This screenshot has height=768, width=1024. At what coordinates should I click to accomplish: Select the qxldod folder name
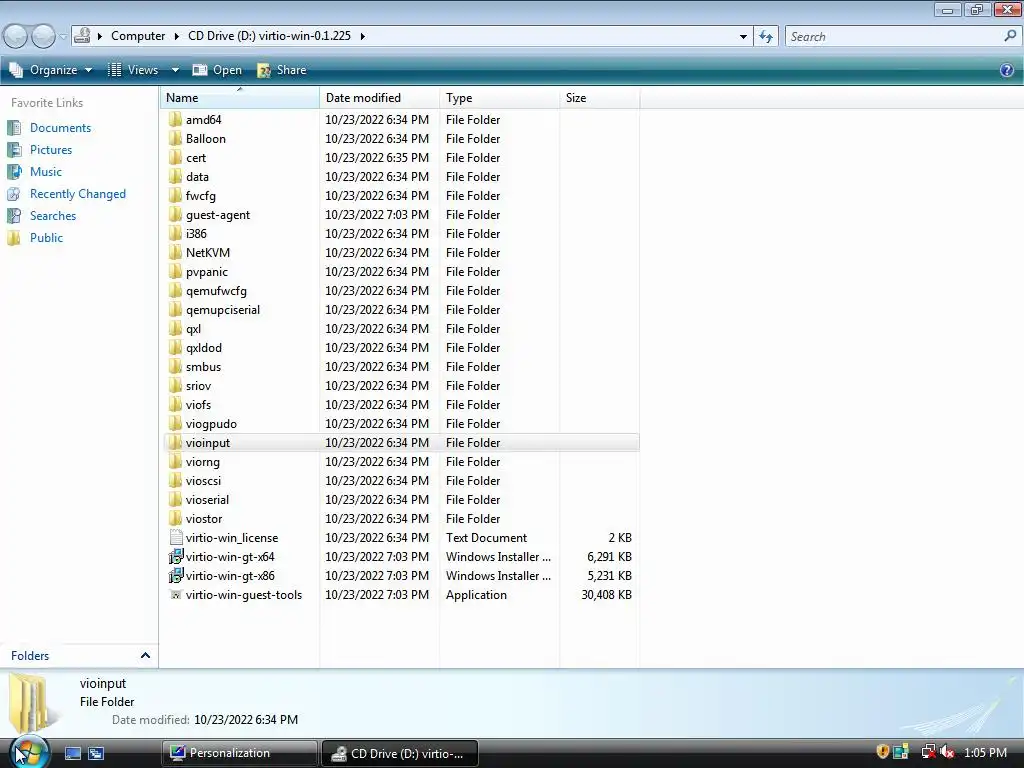point(204,348)
